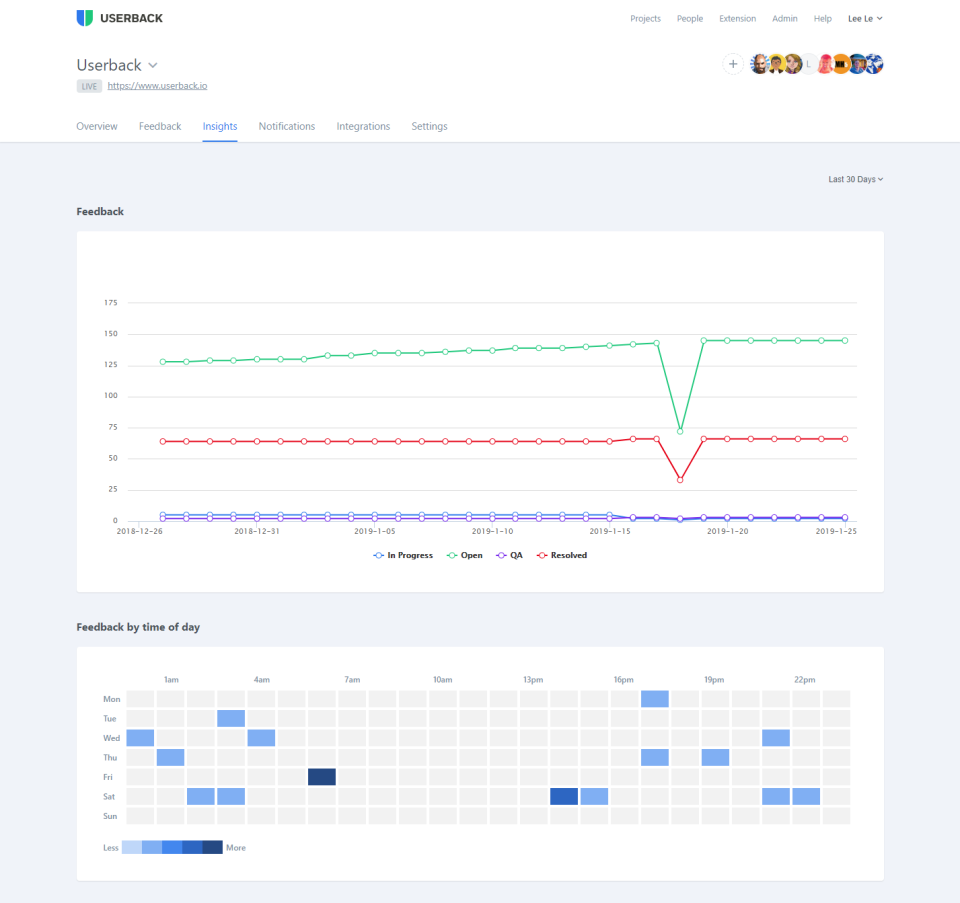This screenshot has width=960, height=903.
Task: Click the orange MH avatar
Action: coord(841,64)
